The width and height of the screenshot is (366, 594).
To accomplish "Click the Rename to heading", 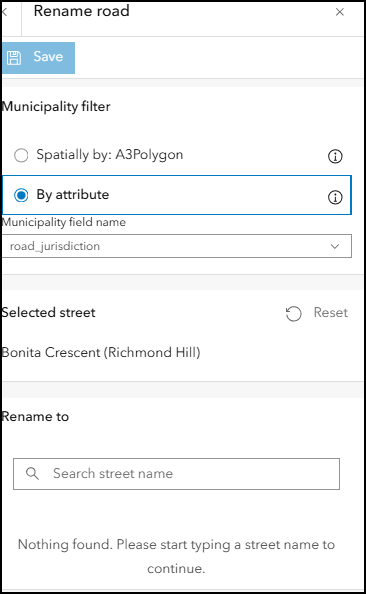I will 35,417.
